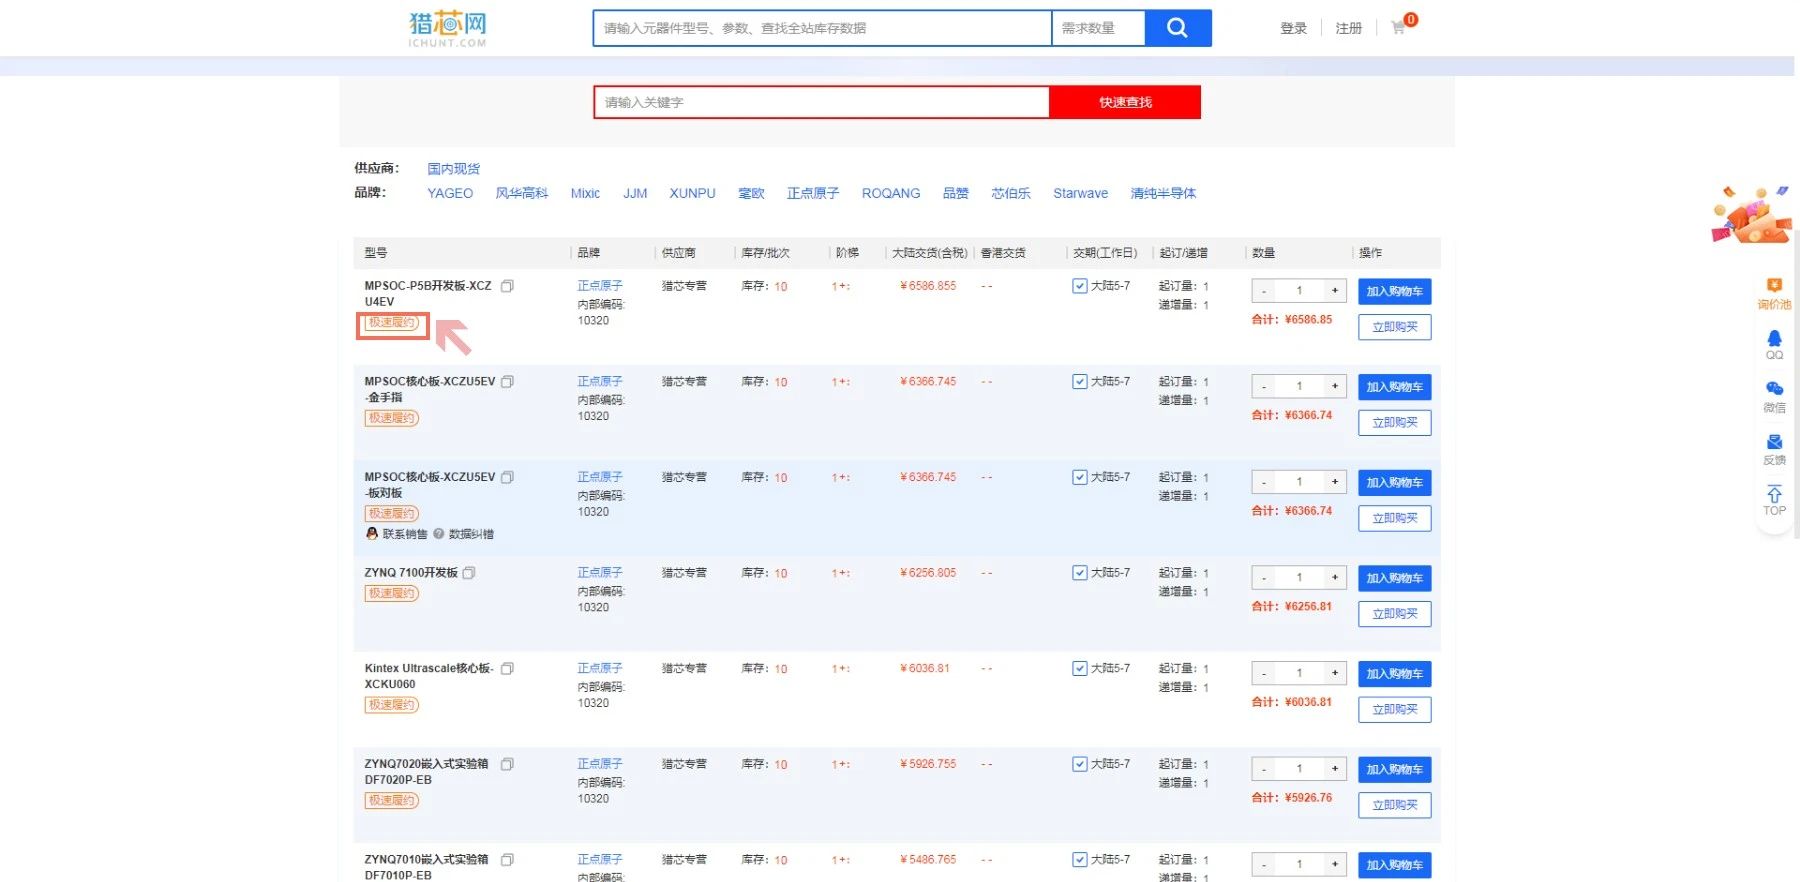Image resolution: width=1800 pixels, height=882 pixels.
Task: Open the shopping cart icon
Action: [x=1398, y=28]
